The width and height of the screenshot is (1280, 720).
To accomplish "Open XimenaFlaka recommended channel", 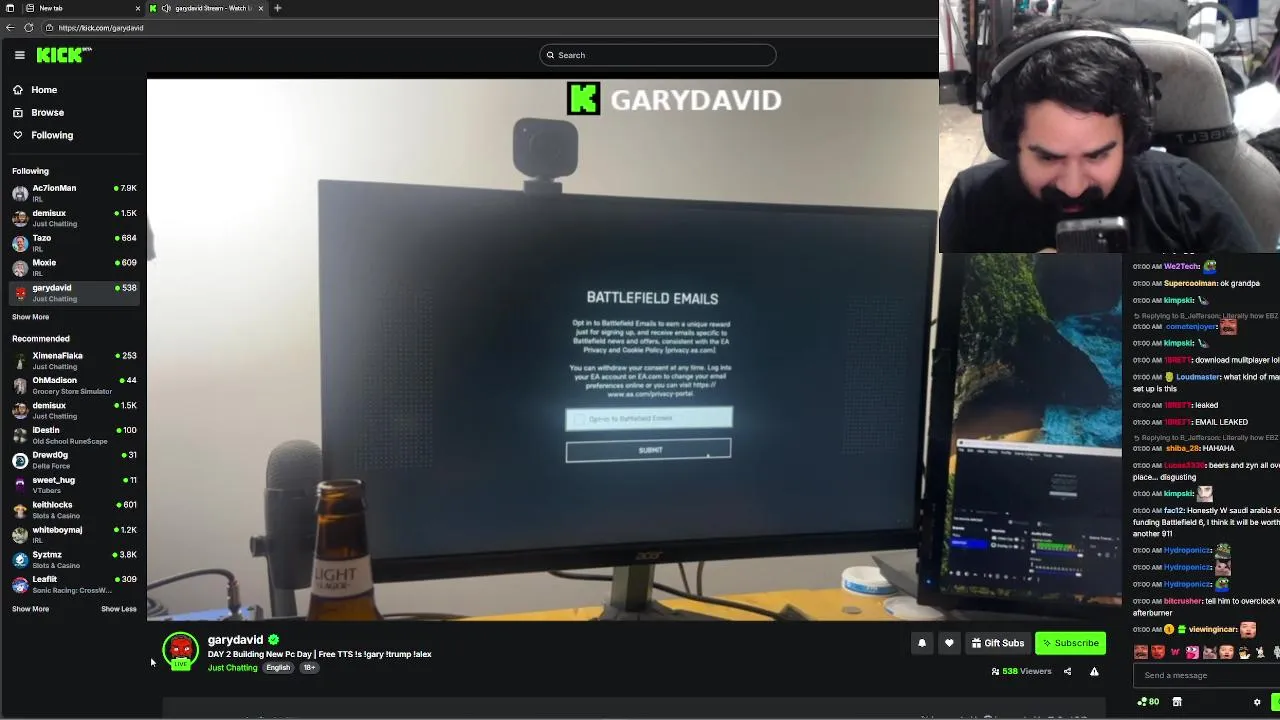I will point(74,360).
